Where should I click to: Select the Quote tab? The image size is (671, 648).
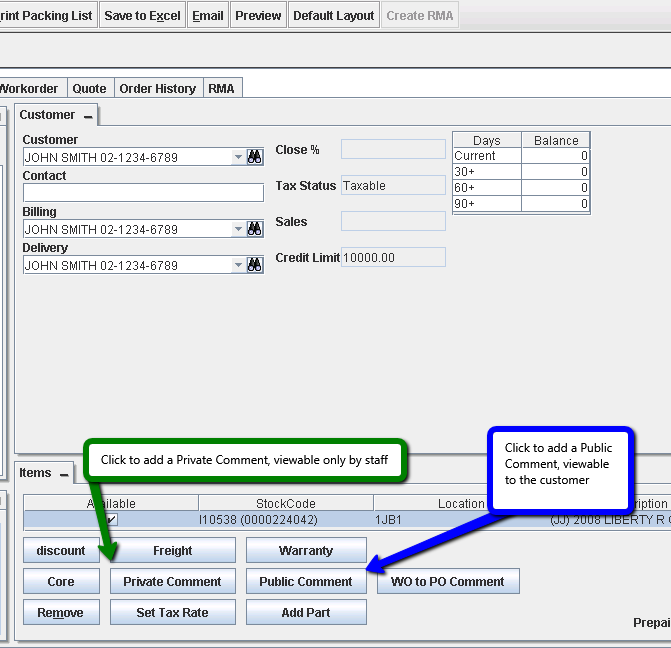tap(90, 89)
